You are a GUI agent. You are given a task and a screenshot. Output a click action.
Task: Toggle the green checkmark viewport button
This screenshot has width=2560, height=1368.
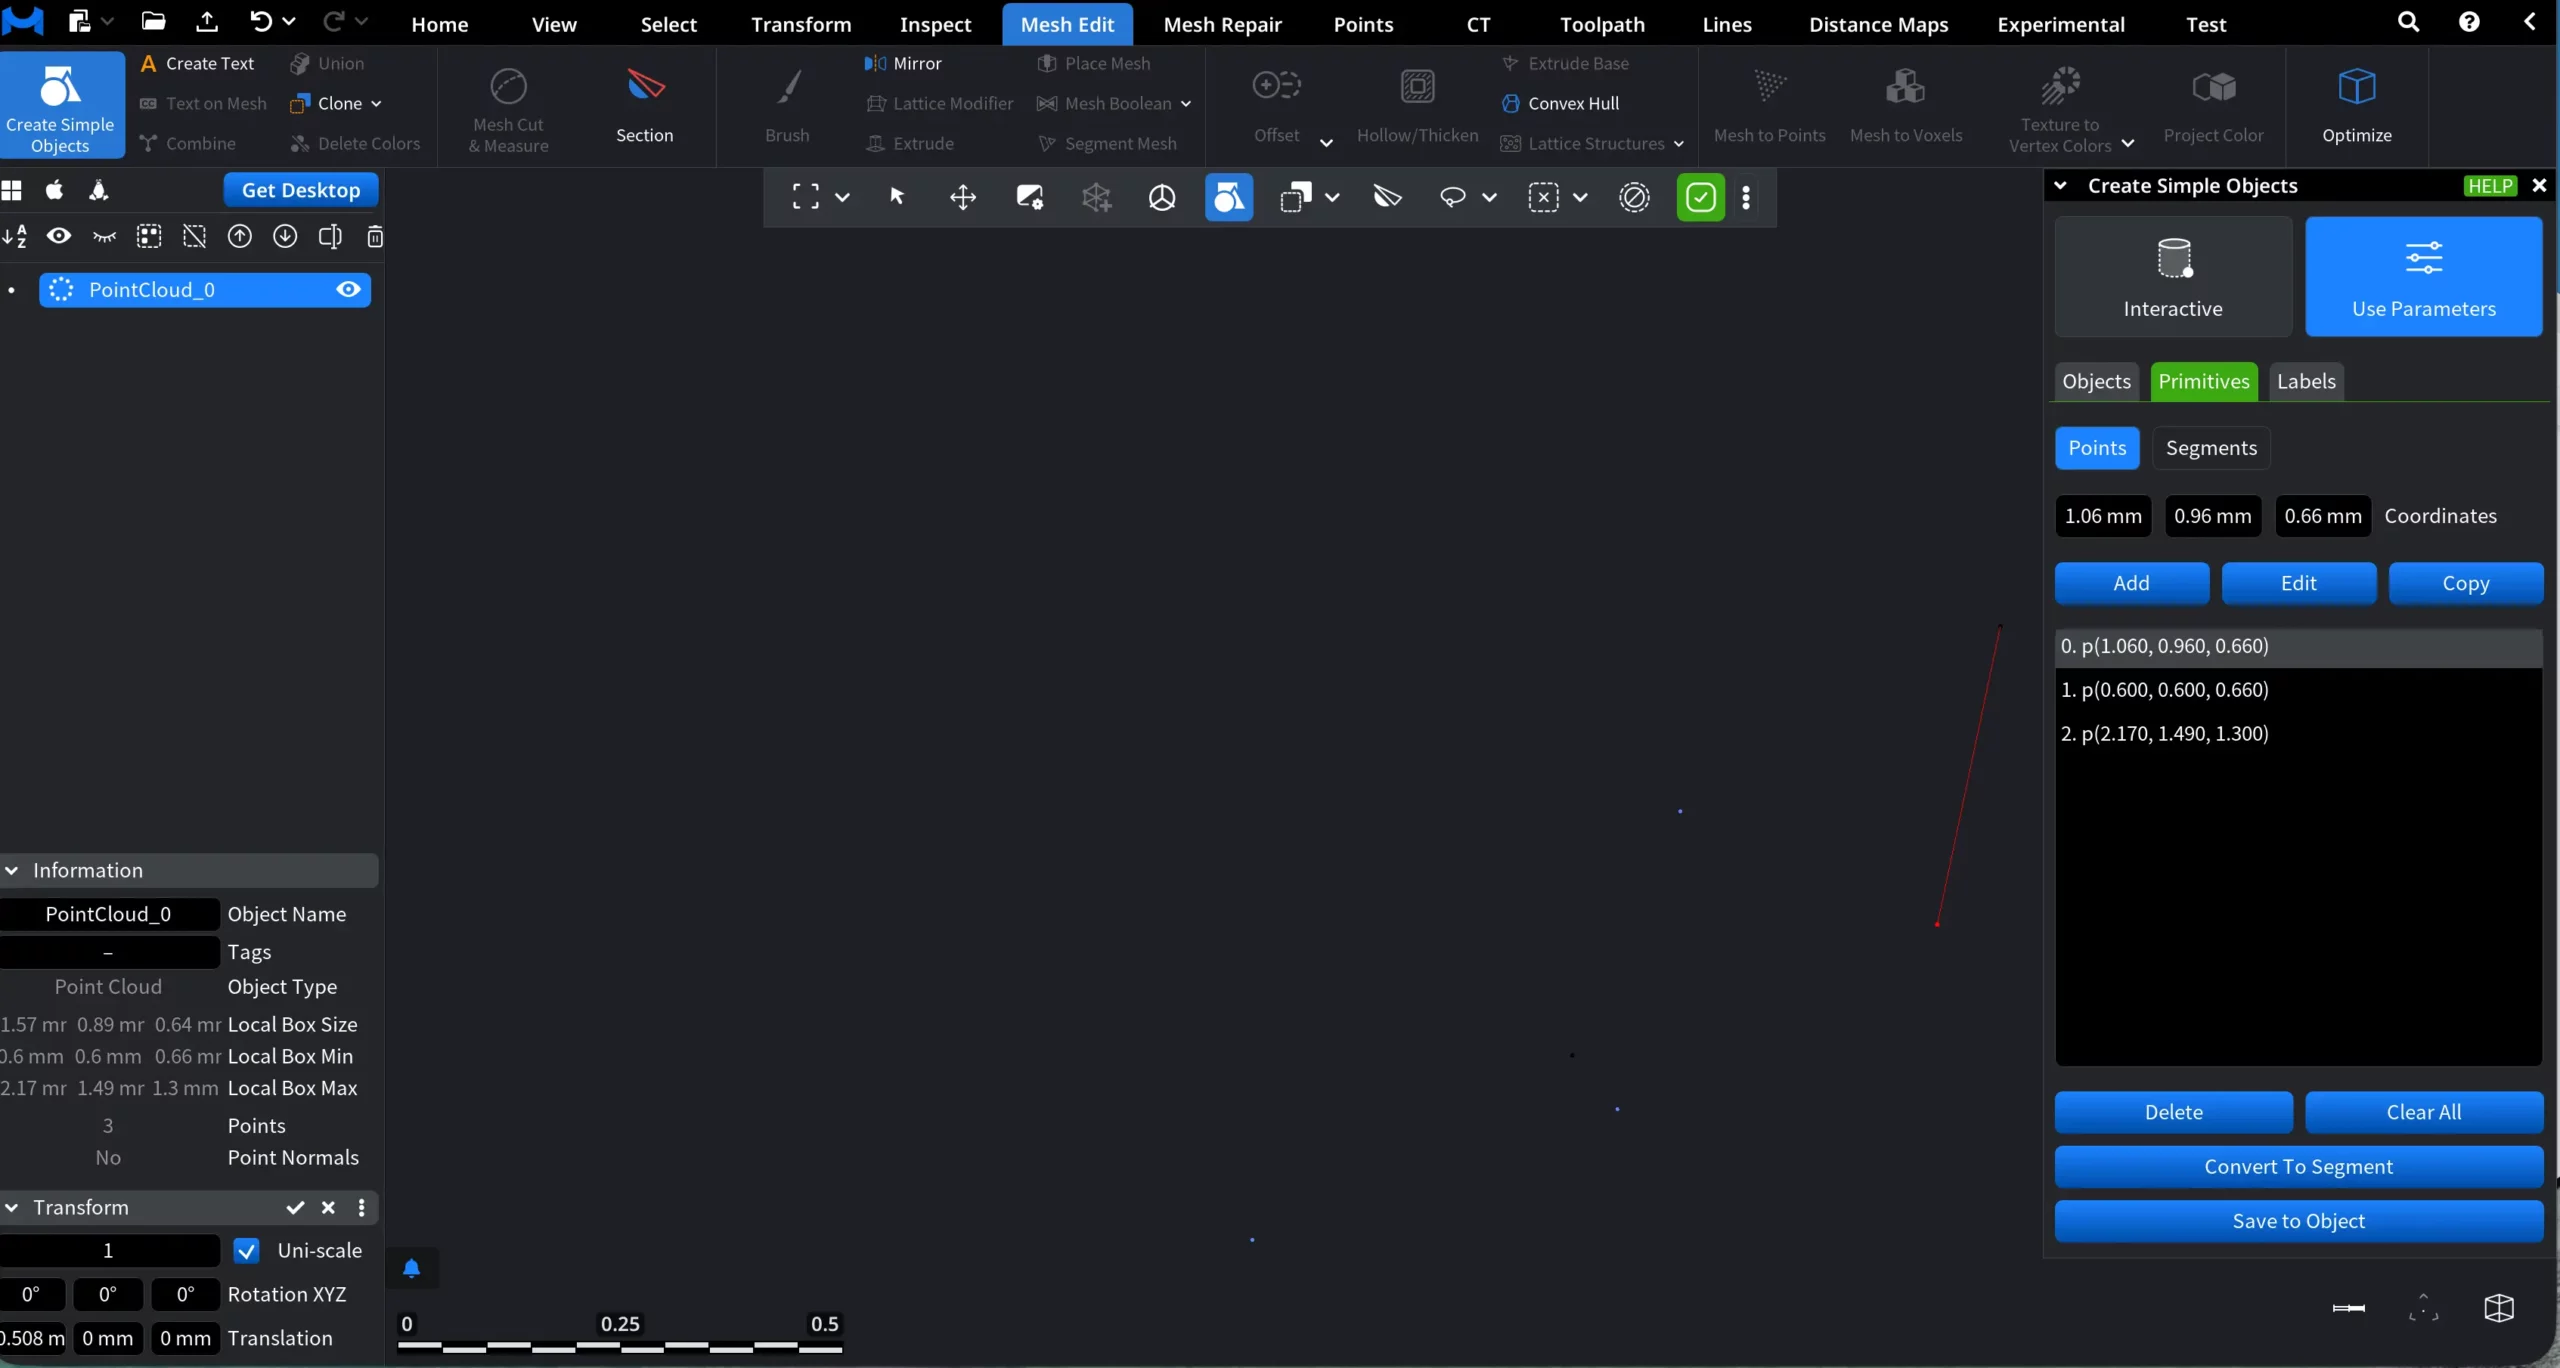coord(1700,197)
